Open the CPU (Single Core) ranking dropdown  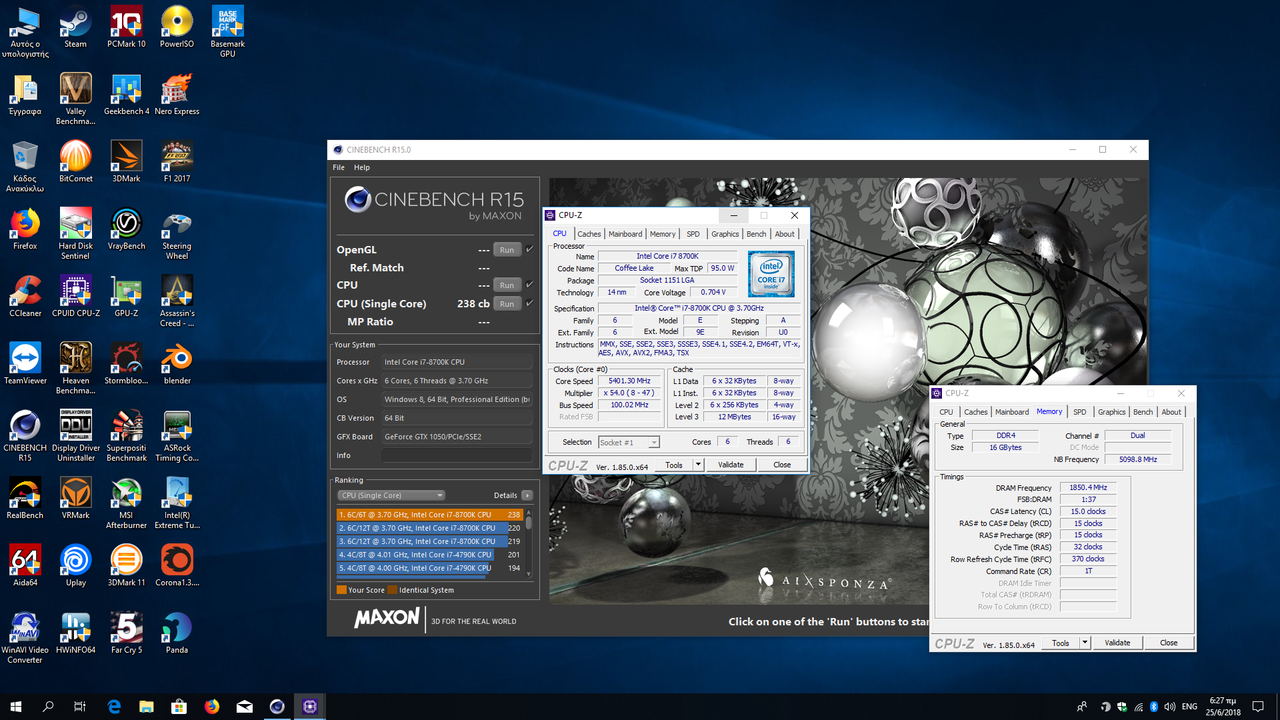391,495
